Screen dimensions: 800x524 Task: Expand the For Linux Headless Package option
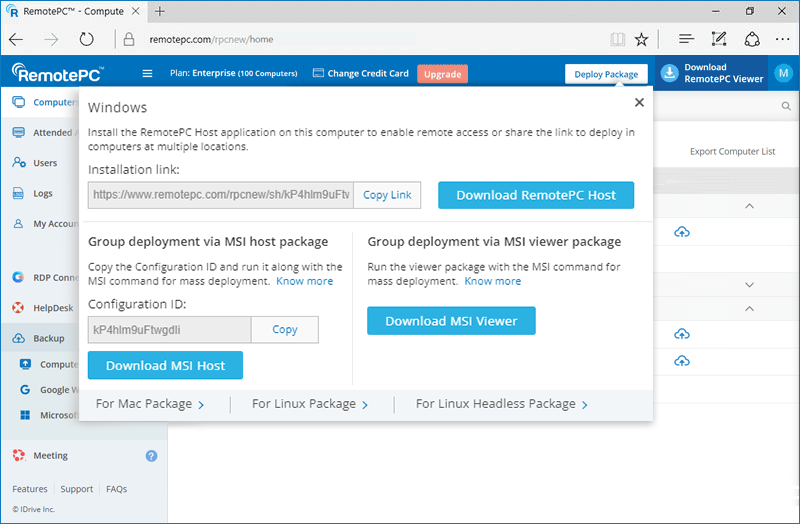(501, 404)
